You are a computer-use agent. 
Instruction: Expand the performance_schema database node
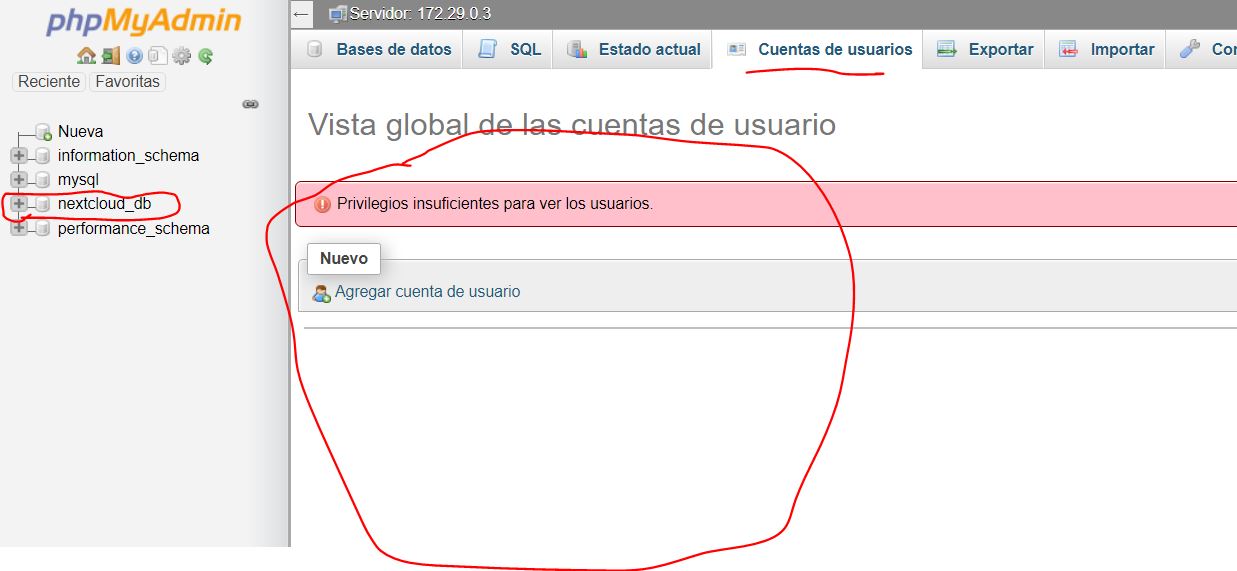pos(18,228)
